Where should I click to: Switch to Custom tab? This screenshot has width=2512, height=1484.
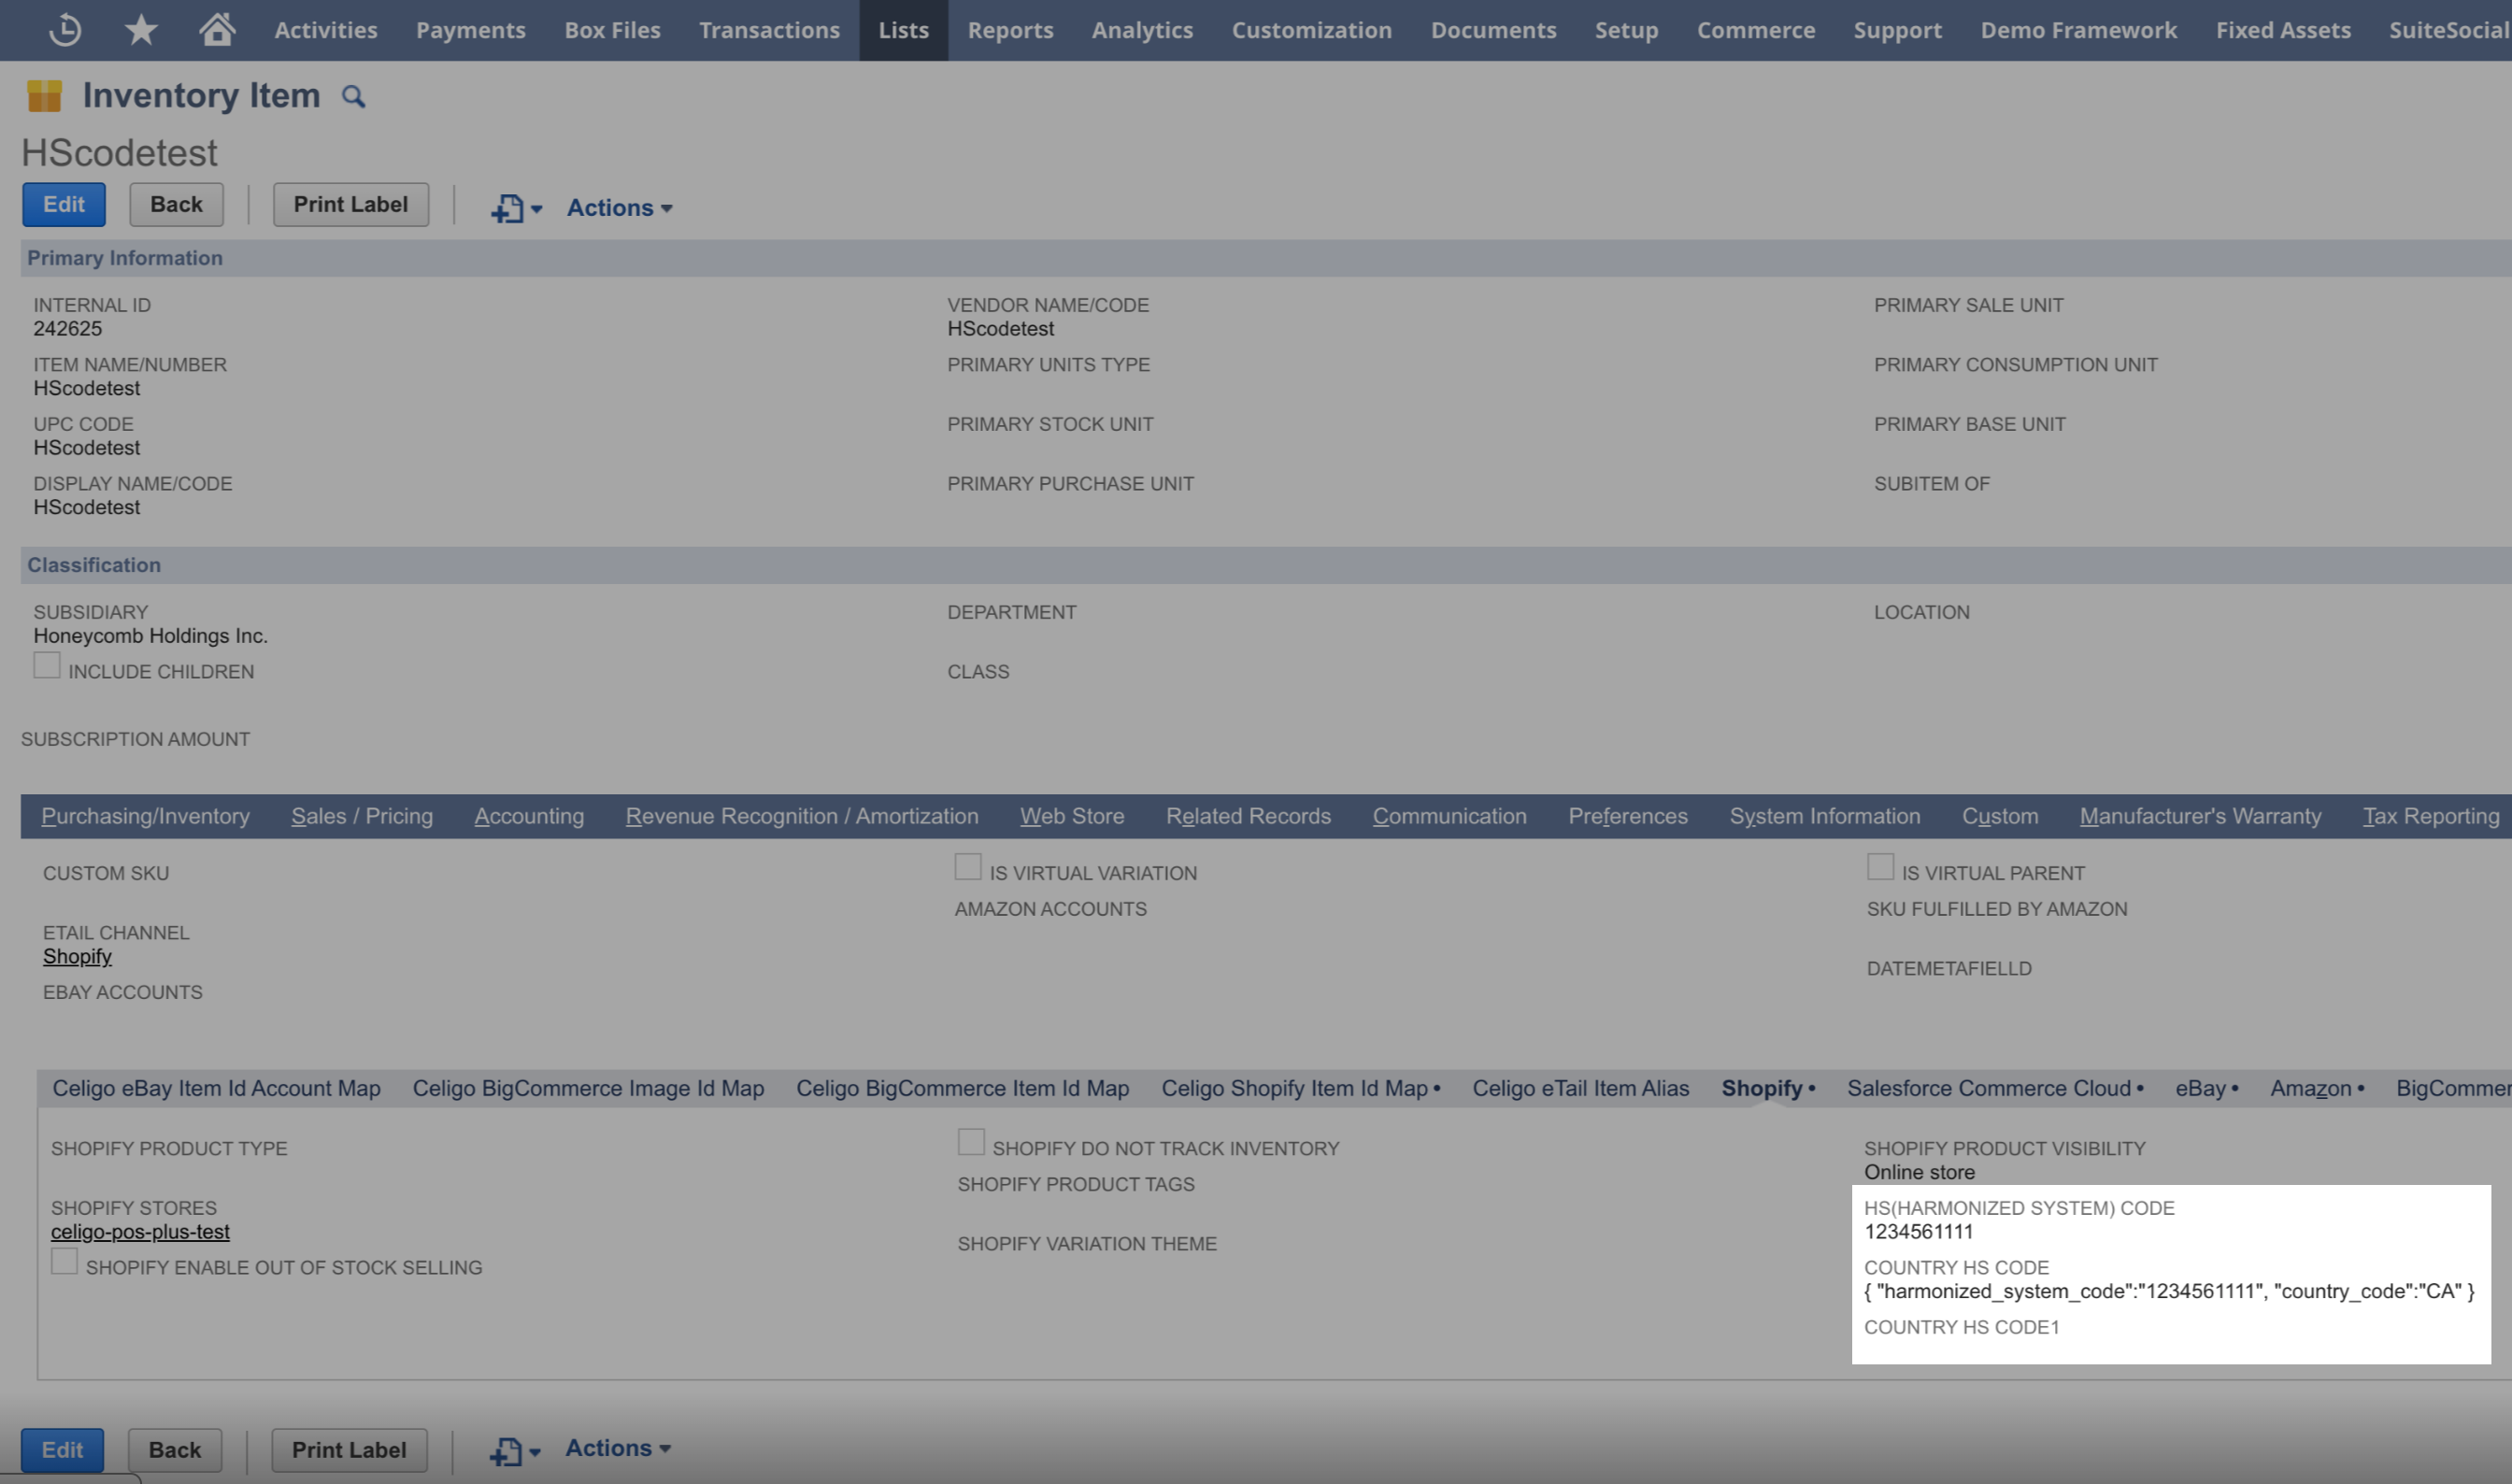[x=2000, y=816]
